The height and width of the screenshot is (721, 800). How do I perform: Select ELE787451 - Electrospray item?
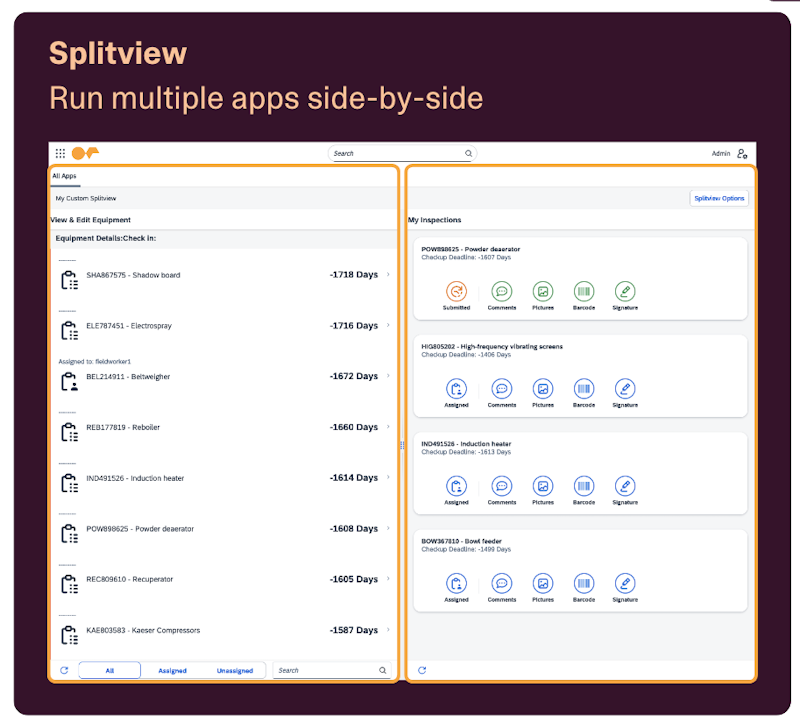coord(129,326)
